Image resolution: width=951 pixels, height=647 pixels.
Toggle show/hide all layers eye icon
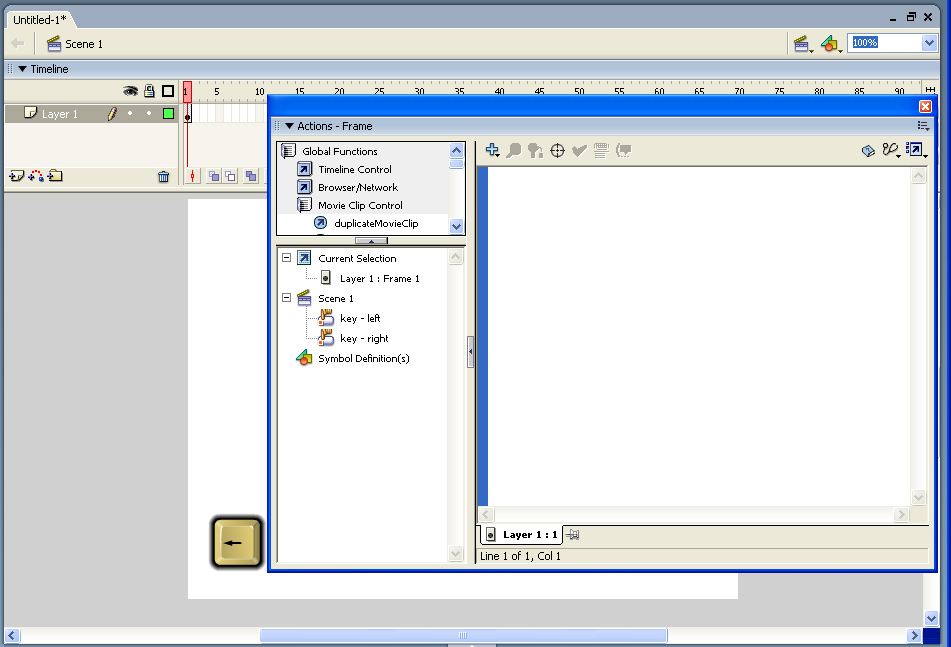tap(130, 91)
